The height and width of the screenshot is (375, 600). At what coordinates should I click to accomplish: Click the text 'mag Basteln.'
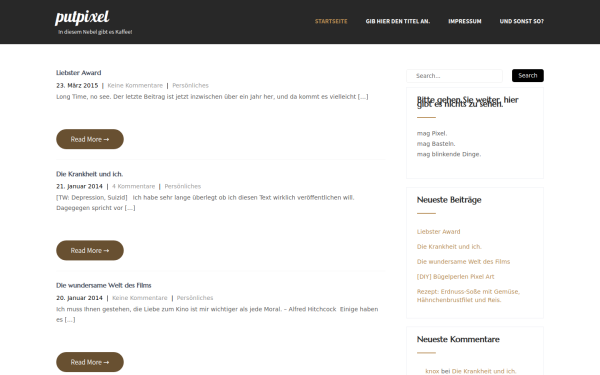pos(436,144)
